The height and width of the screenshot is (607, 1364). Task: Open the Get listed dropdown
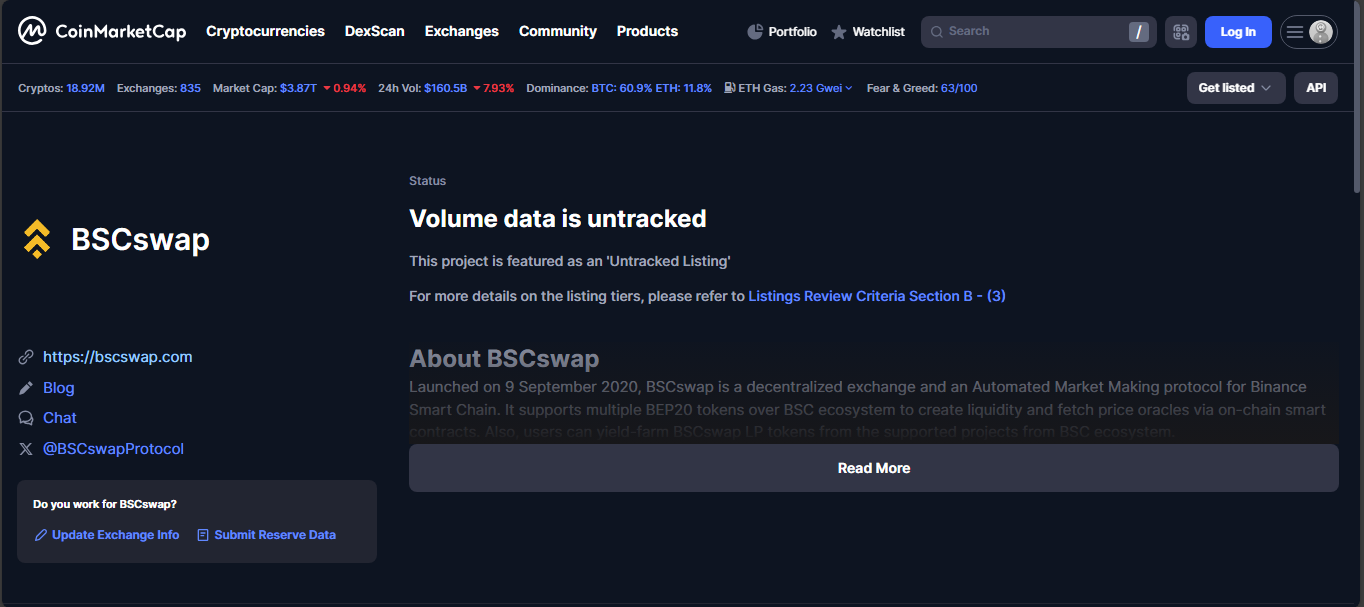(1236, 88)
